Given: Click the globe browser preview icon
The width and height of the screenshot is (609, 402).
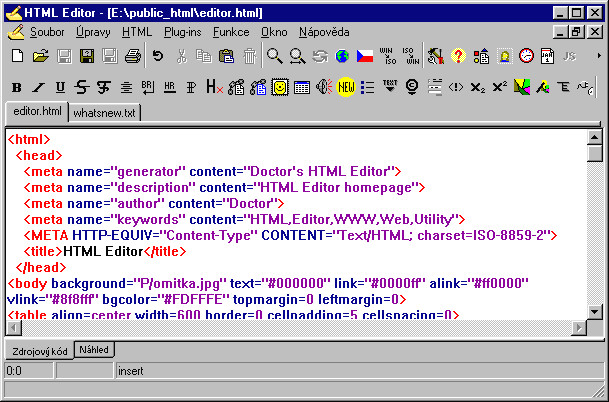Looking at the screenshot, I should 342,56.
